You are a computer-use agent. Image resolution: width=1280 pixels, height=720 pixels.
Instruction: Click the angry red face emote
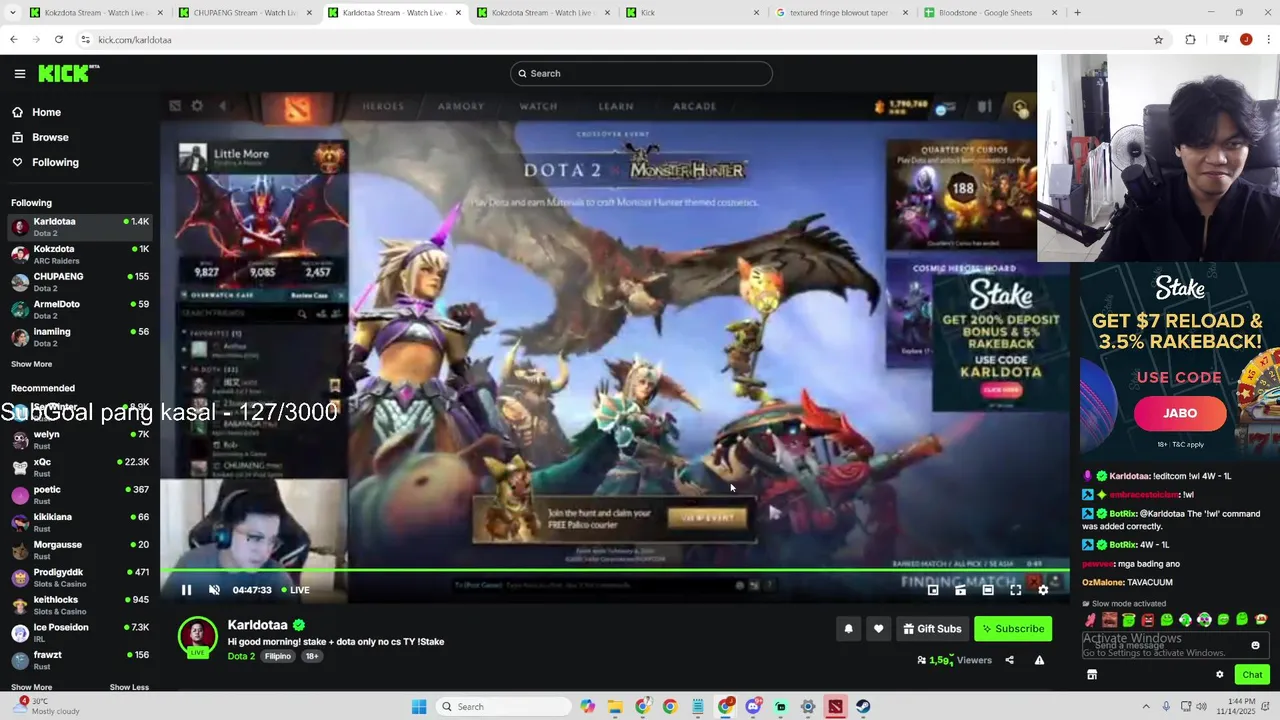(1148, 620)
